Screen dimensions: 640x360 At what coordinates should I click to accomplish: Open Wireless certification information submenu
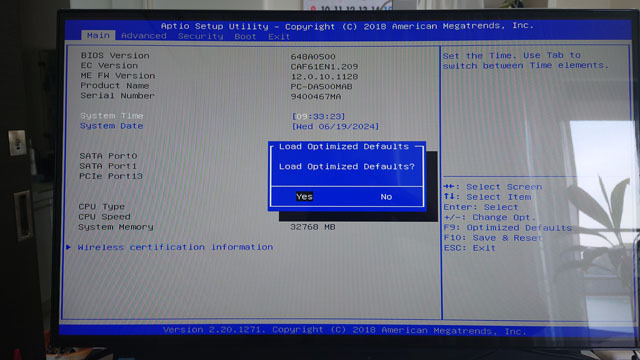(x=175, y=247)
